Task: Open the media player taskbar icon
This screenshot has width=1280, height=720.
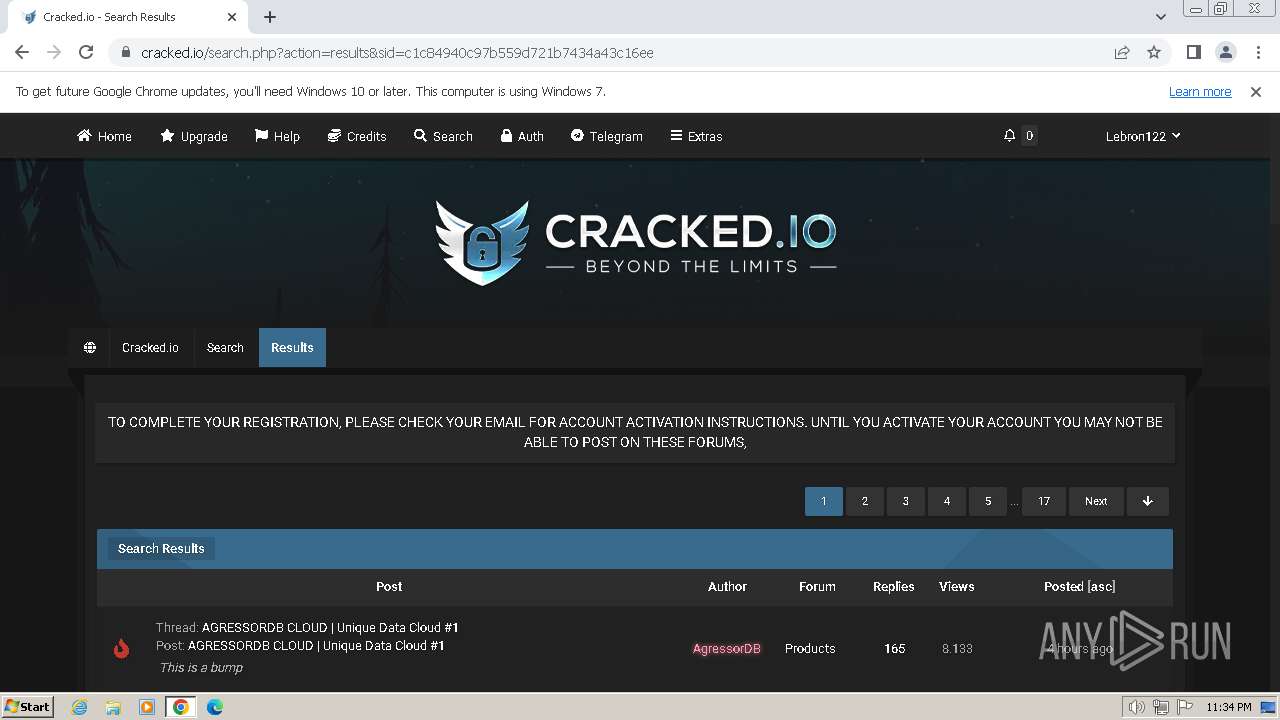Action: (147, 707)
